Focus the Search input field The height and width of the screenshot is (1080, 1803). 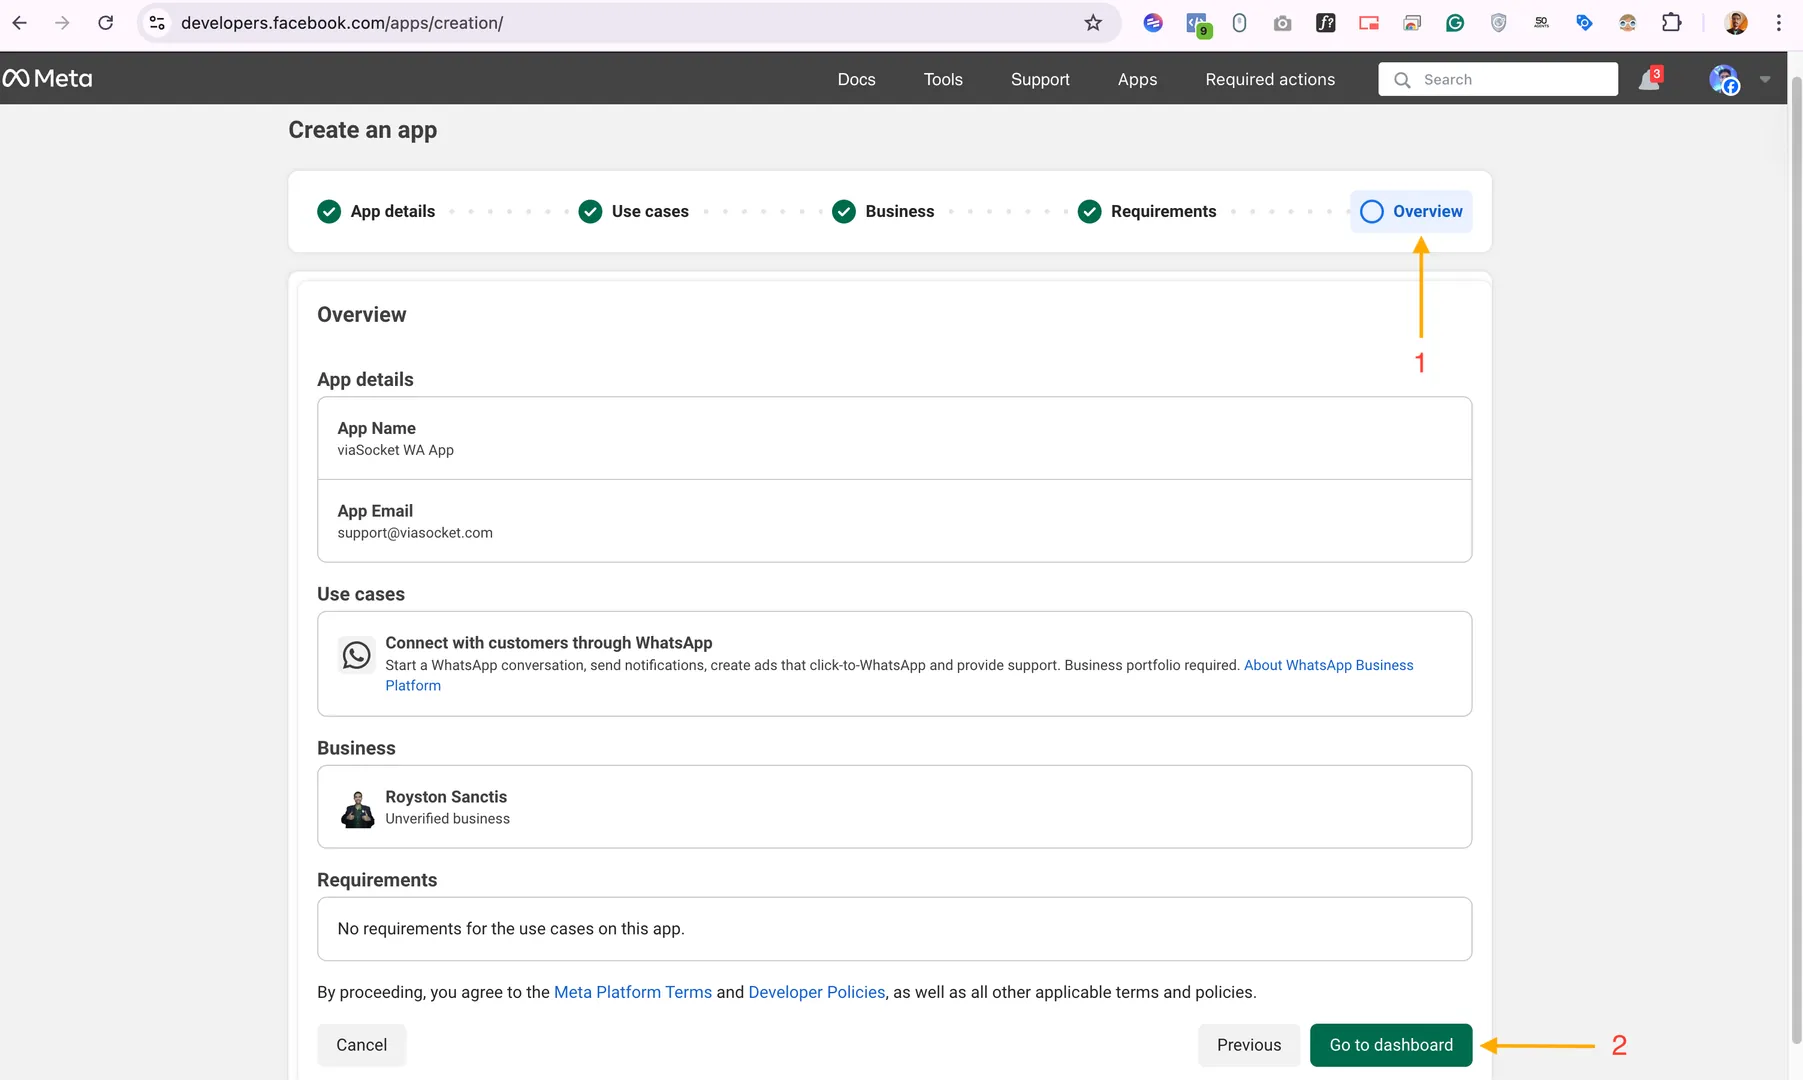pos(1498,79)
